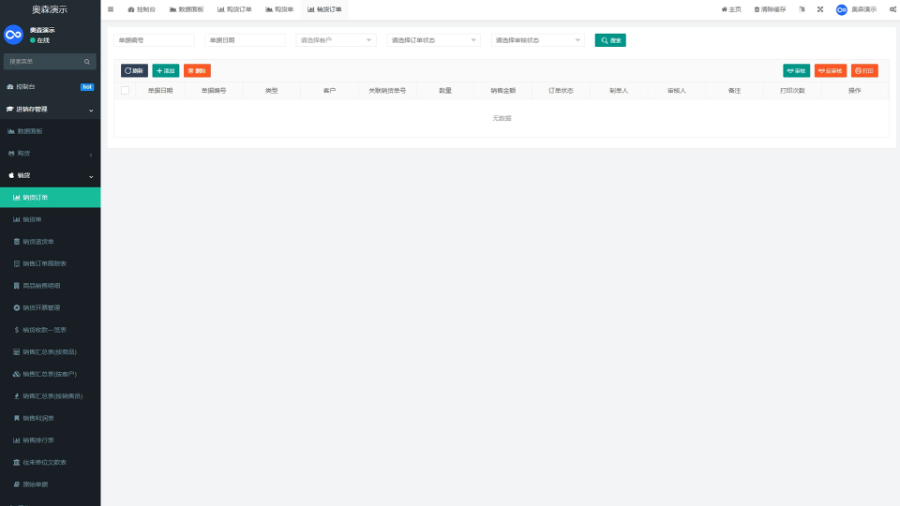
Task: Open the 请选择客户 customer dropdown
Action: tap(336, 40)
